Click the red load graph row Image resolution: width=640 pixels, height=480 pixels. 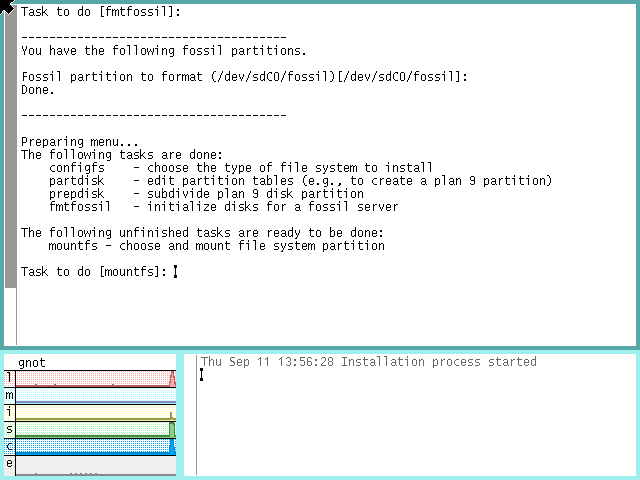(95, 379)
